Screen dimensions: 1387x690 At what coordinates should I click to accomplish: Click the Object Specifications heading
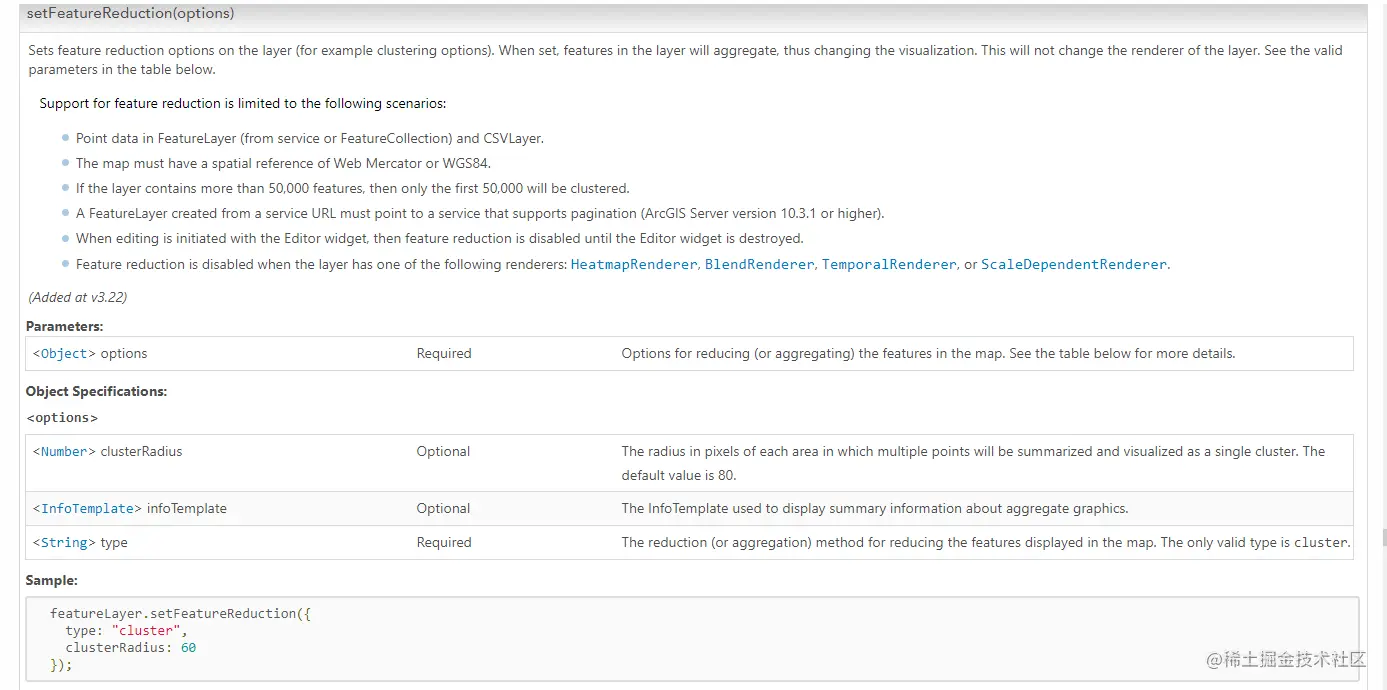tap(96, 392)
